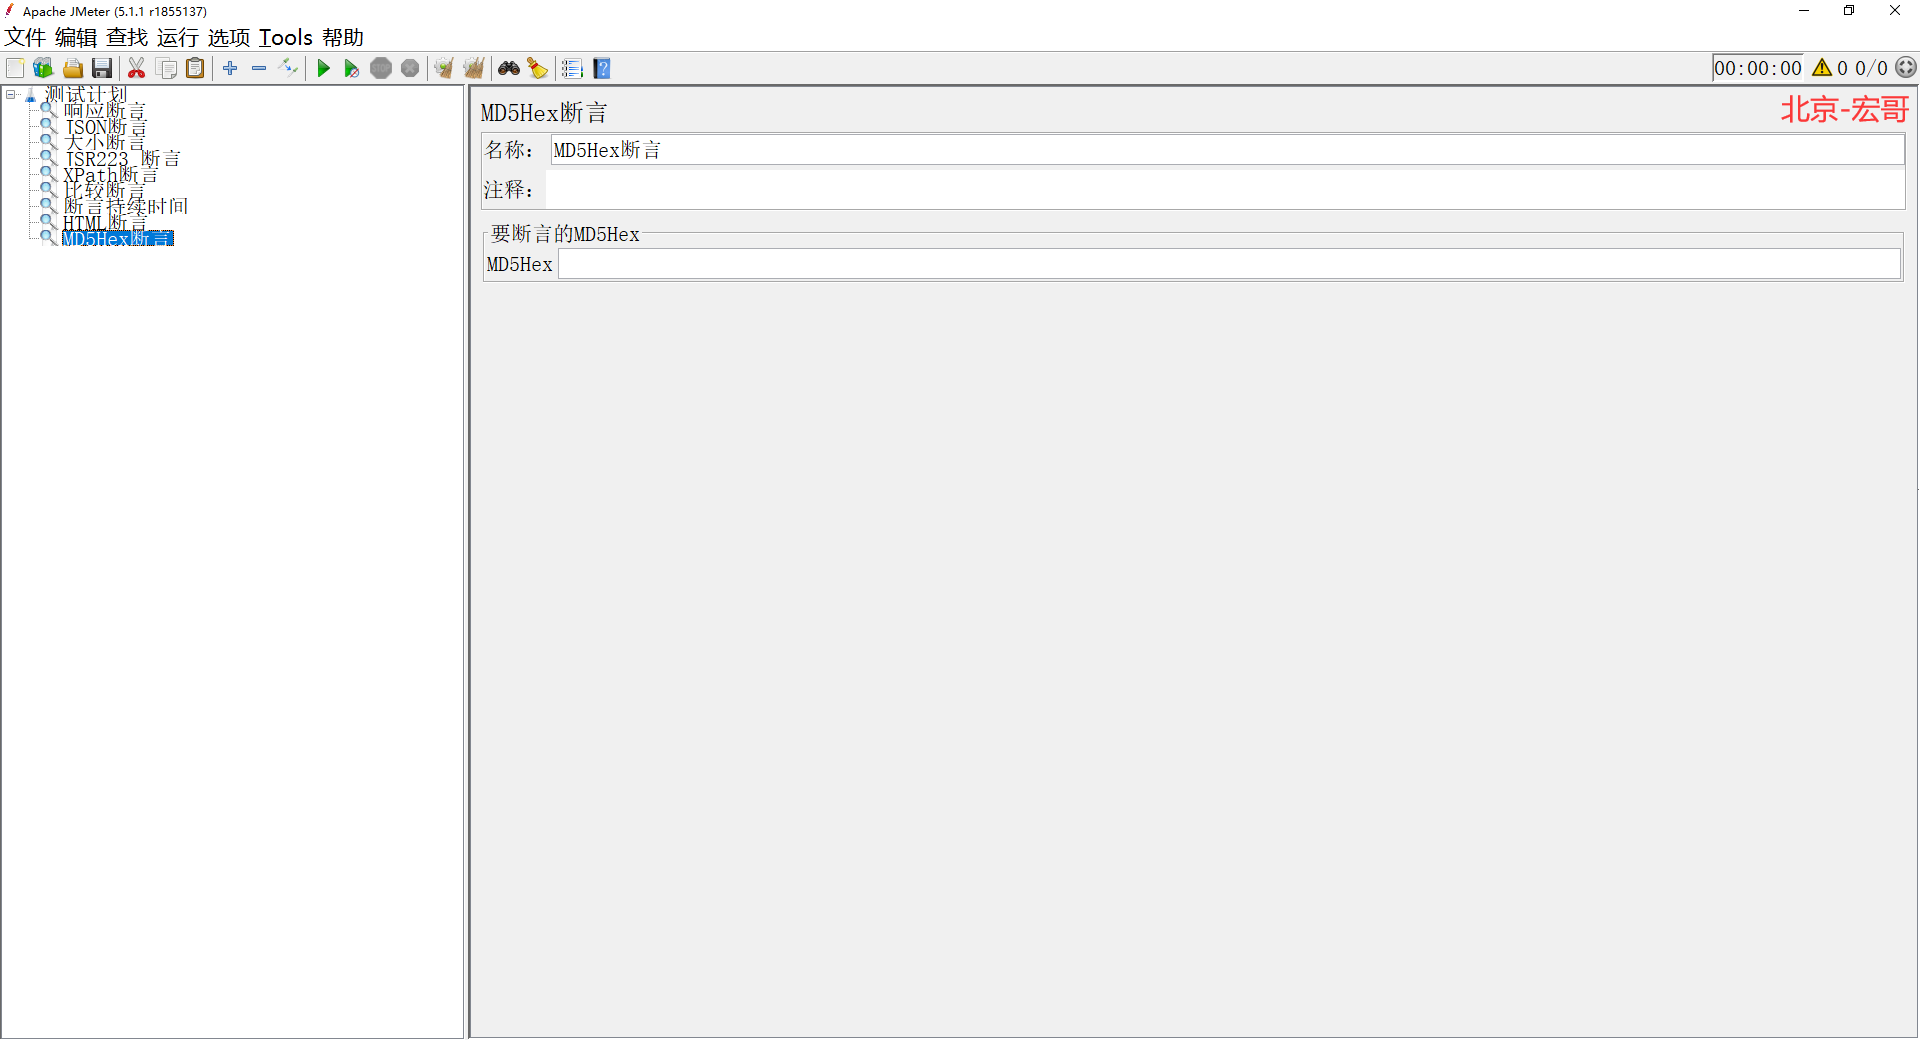Select HTML断言 in the tree

click(105, 223)
